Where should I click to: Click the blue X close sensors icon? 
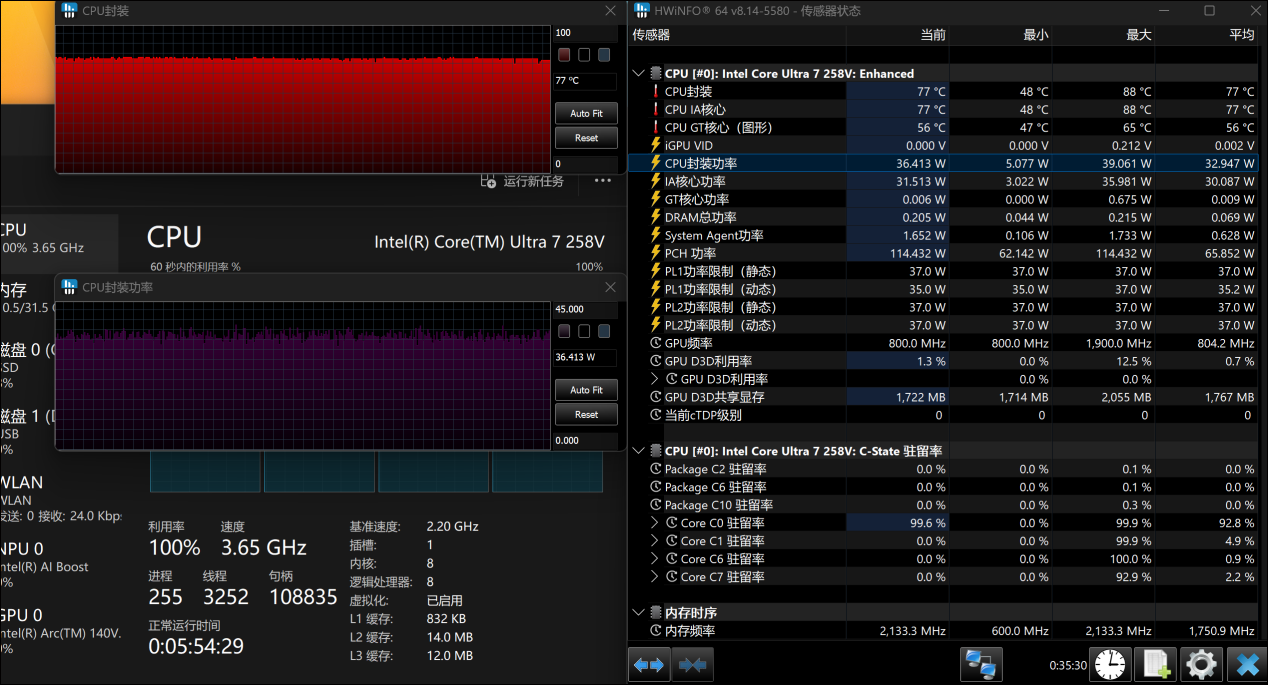pyautogui.click(x=1246, y=664)
